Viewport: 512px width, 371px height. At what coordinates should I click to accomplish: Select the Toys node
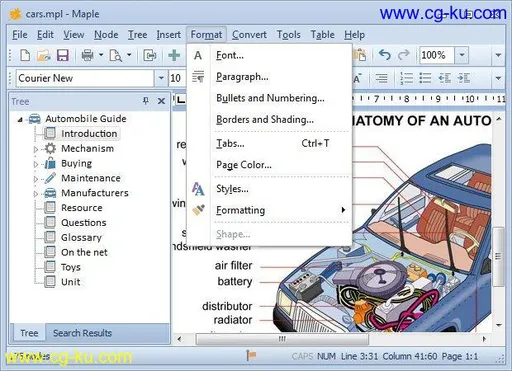(71, 267)
